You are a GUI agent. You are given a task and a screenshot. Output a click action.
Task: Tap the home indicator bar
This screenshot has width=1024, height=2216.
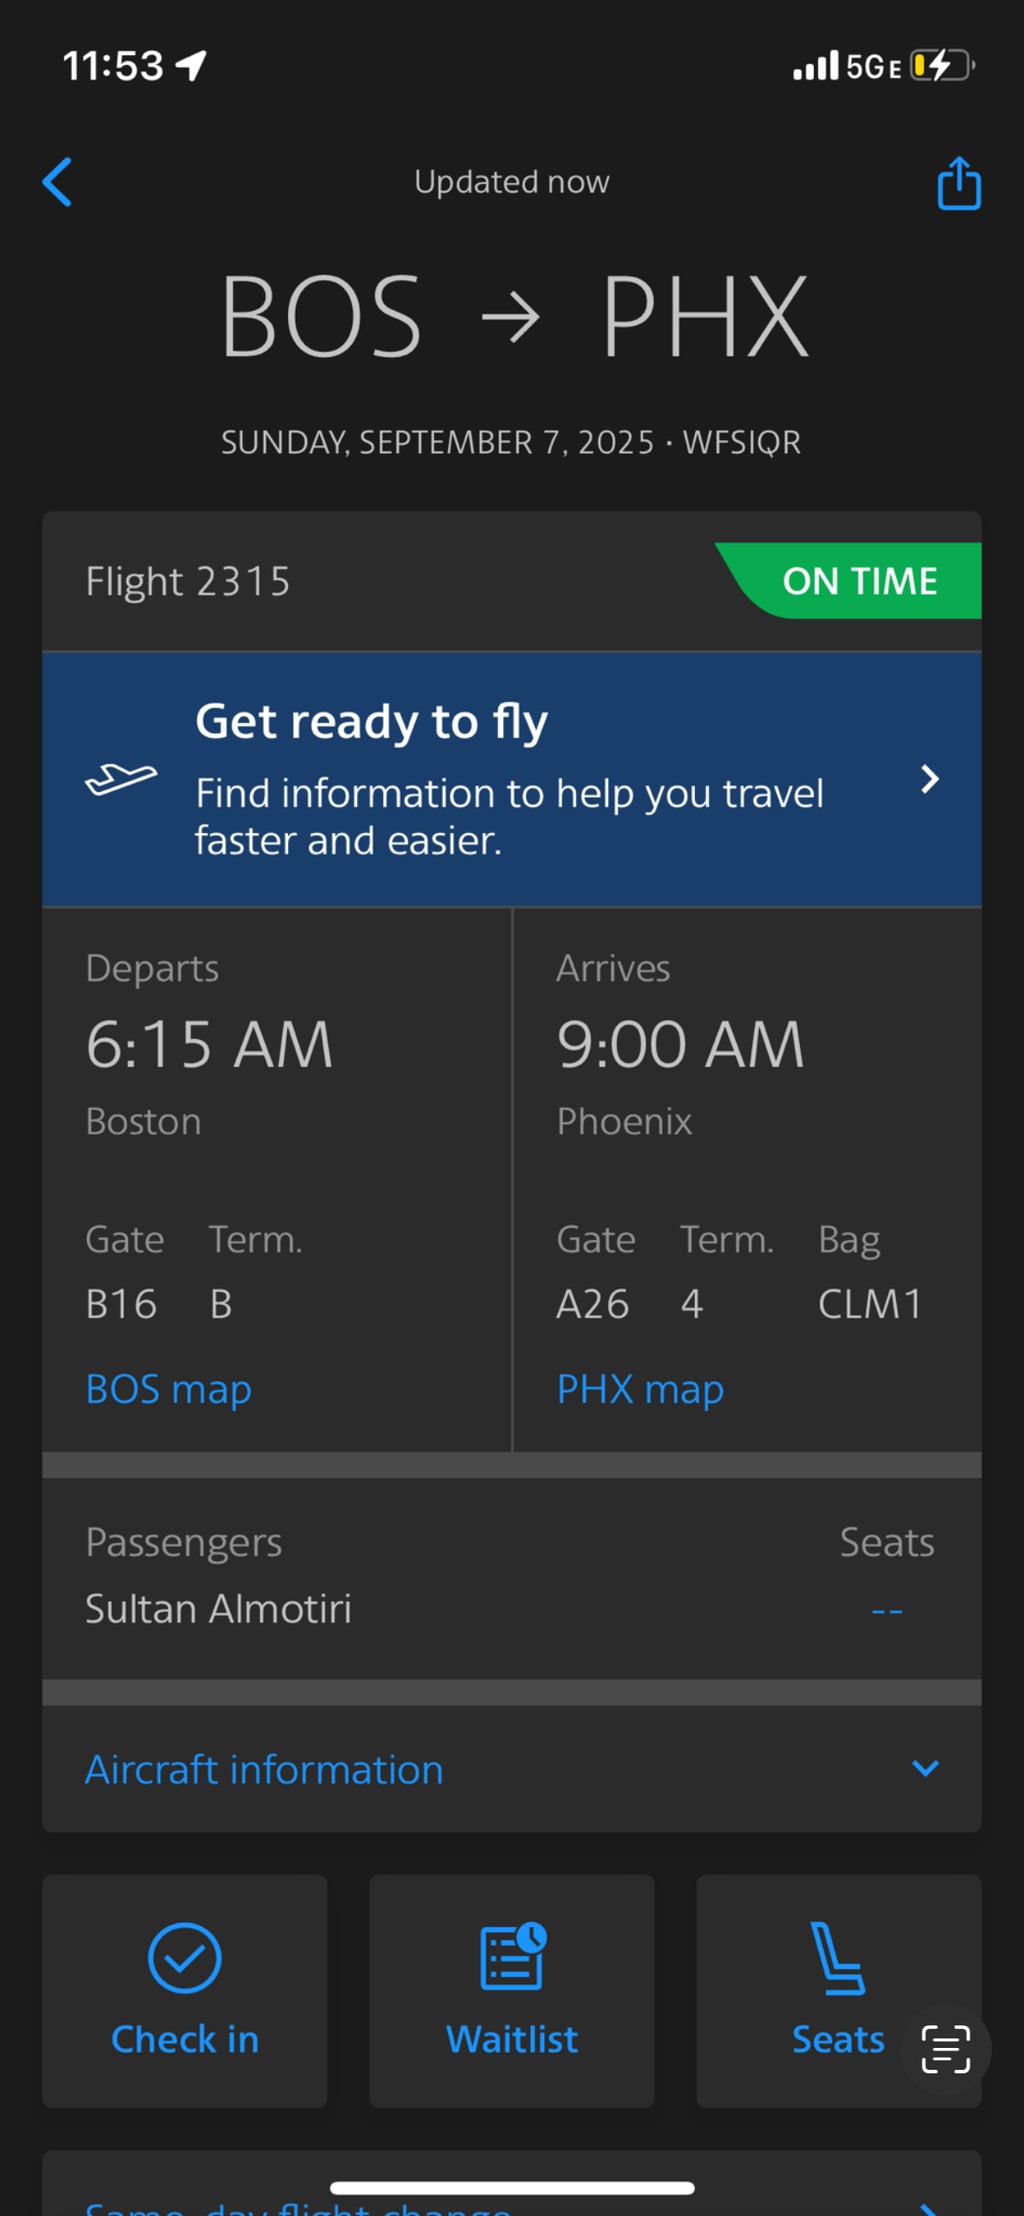[512, 2188]
